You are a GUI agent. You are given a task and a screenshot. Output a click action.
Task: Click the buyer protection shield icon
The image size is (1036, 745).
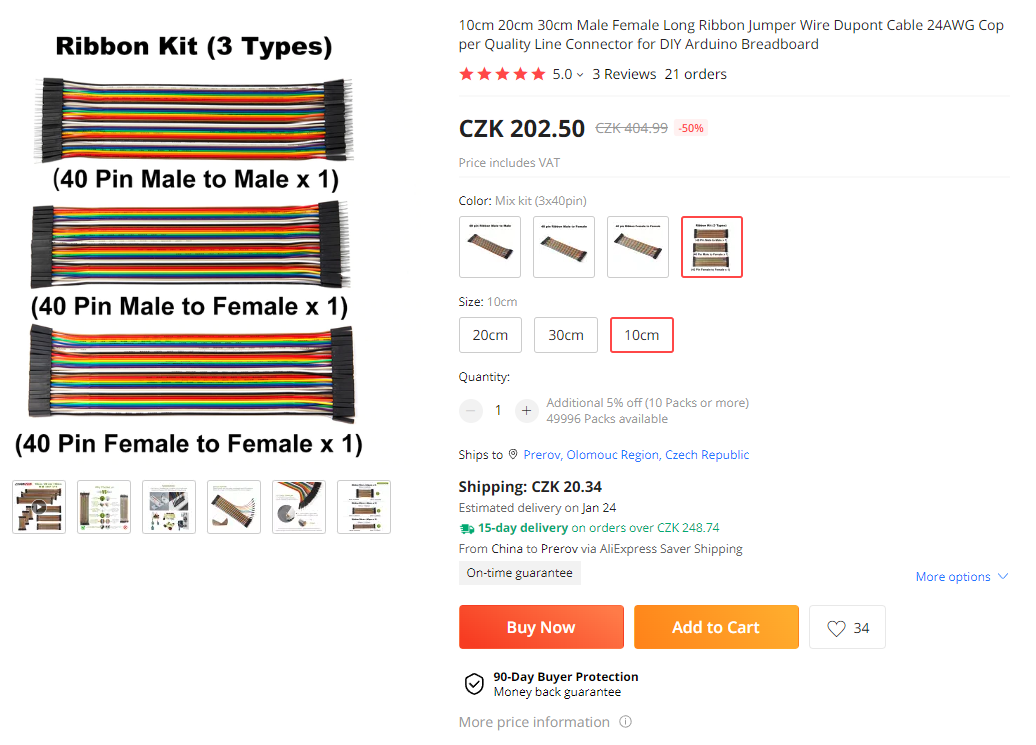(474, 684)
